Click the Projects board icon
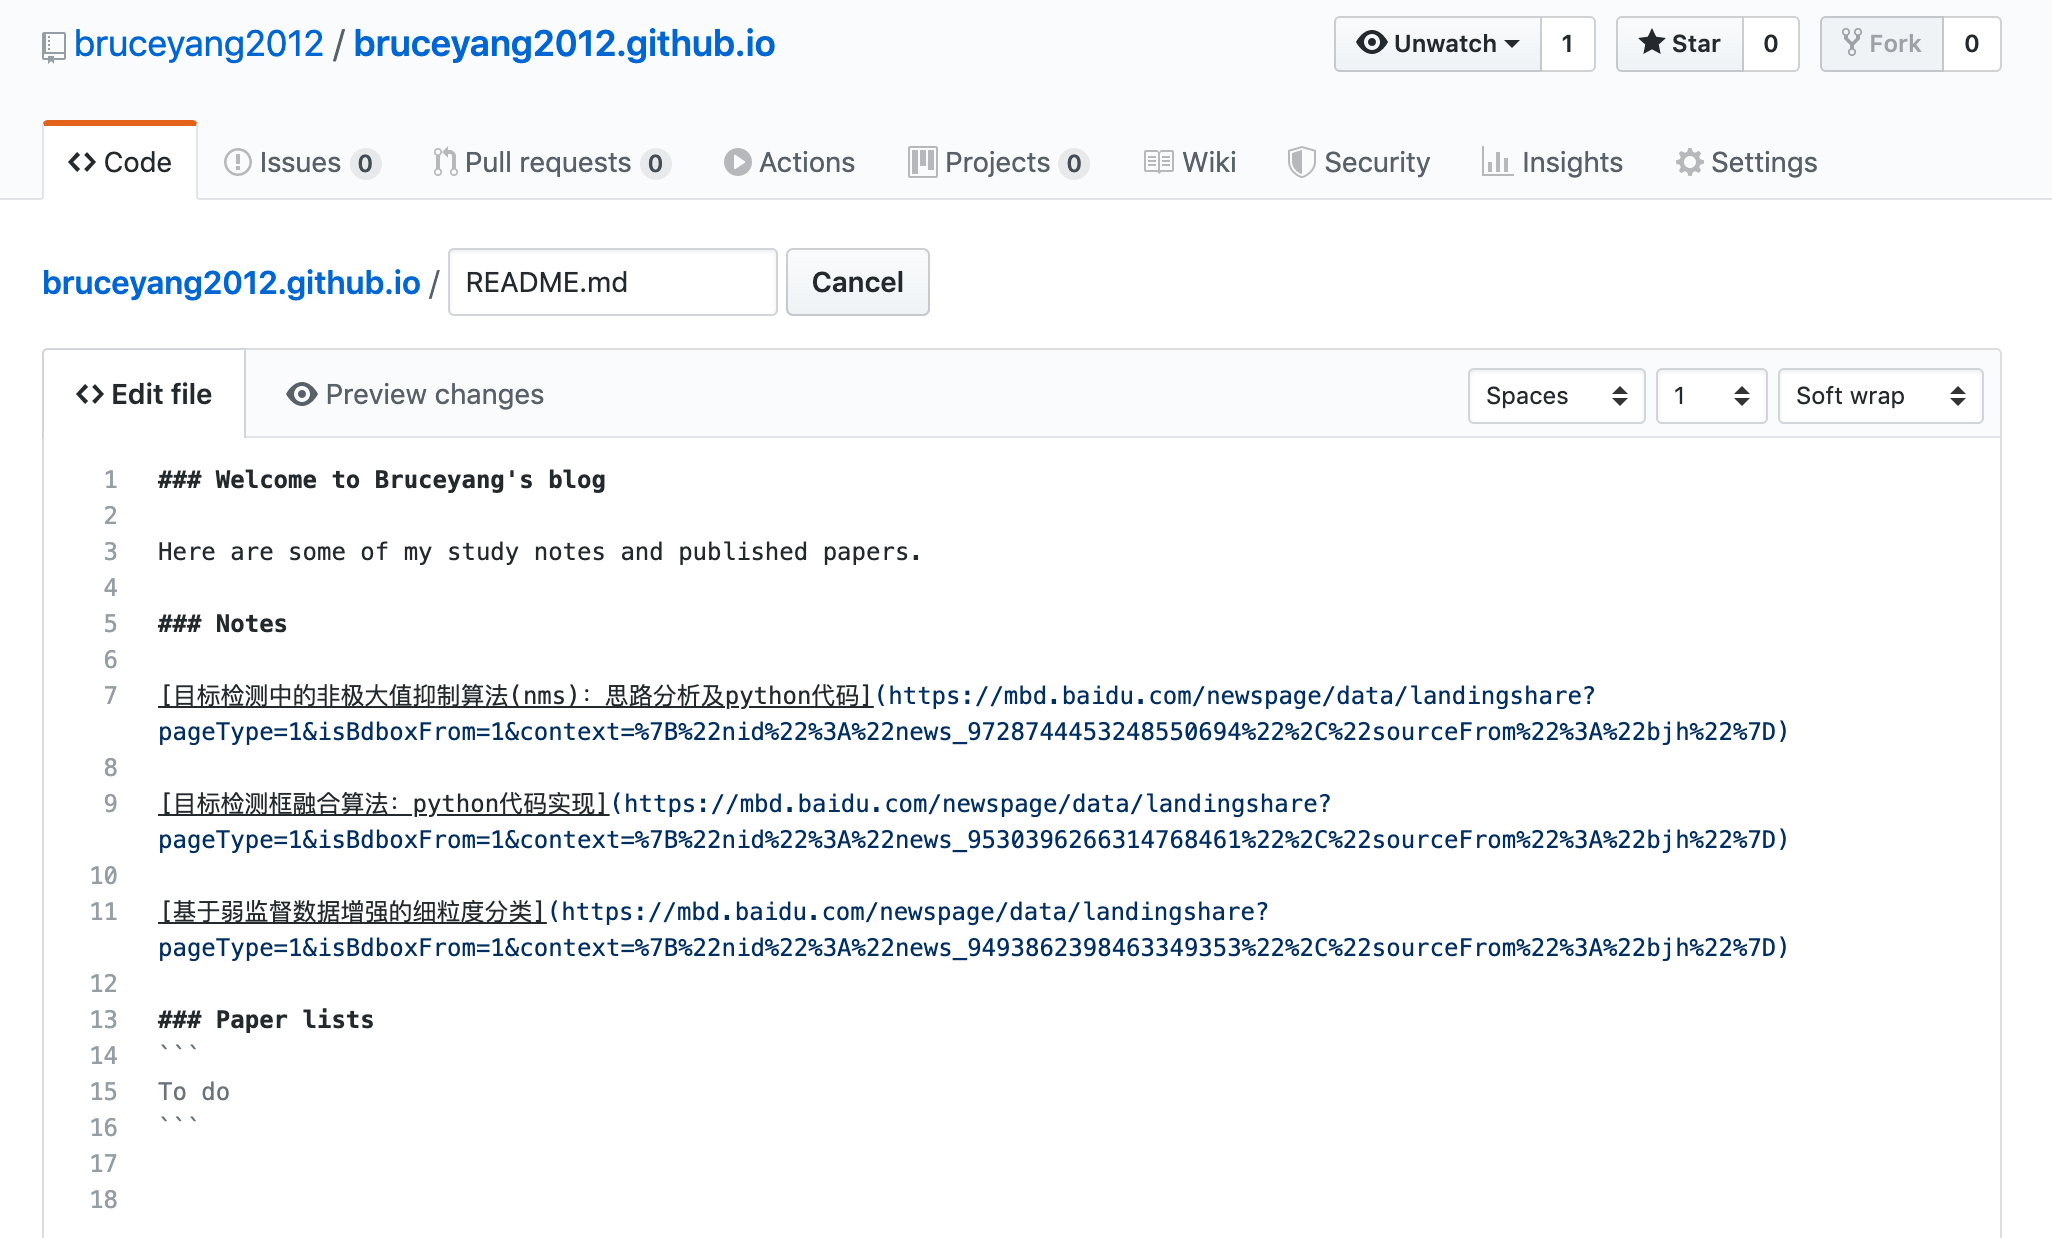 922,162
